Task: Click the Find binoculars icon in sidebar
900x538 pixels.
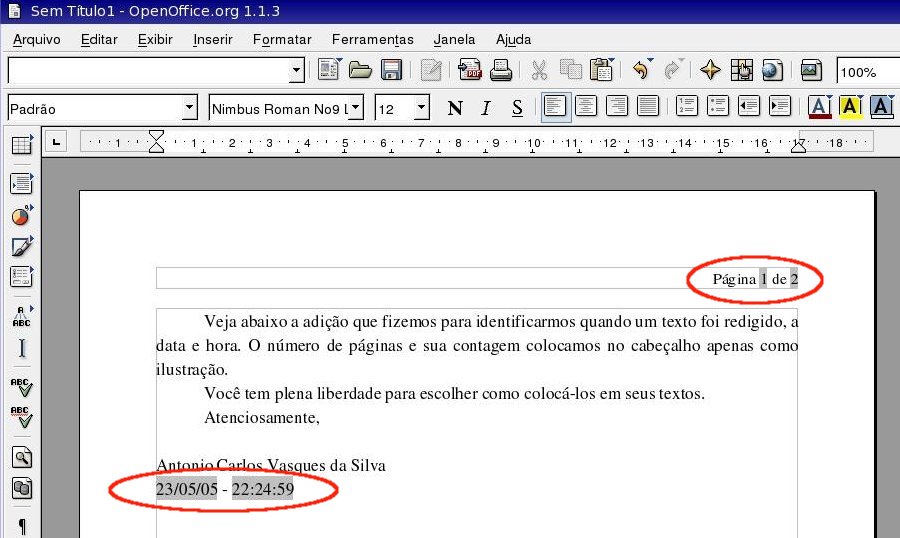Action: tap(21, 457)
